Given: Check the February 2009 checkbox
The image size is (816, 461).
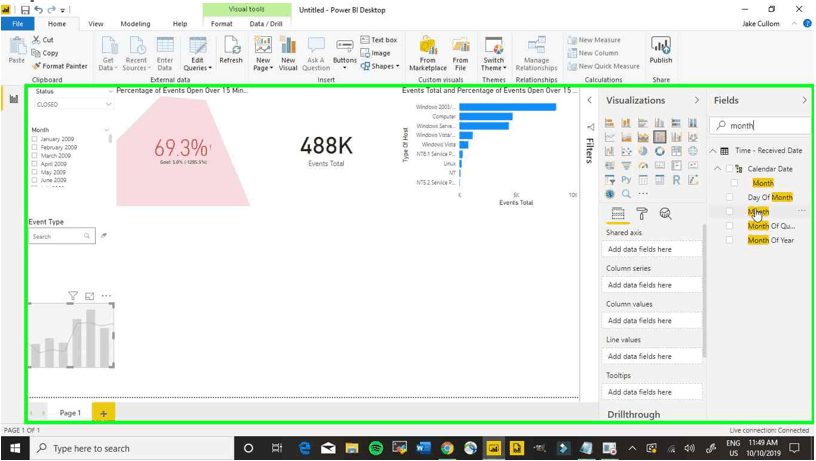Looking at the screenshot, I should 34,147.
